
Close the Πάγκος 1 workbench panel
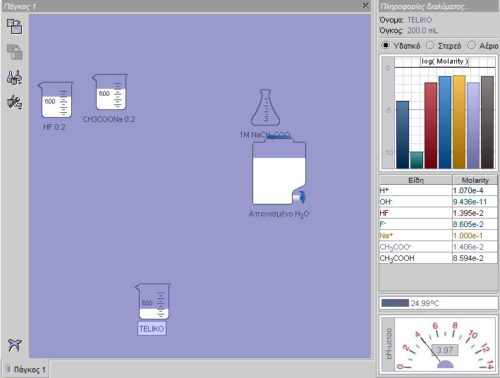366,5
